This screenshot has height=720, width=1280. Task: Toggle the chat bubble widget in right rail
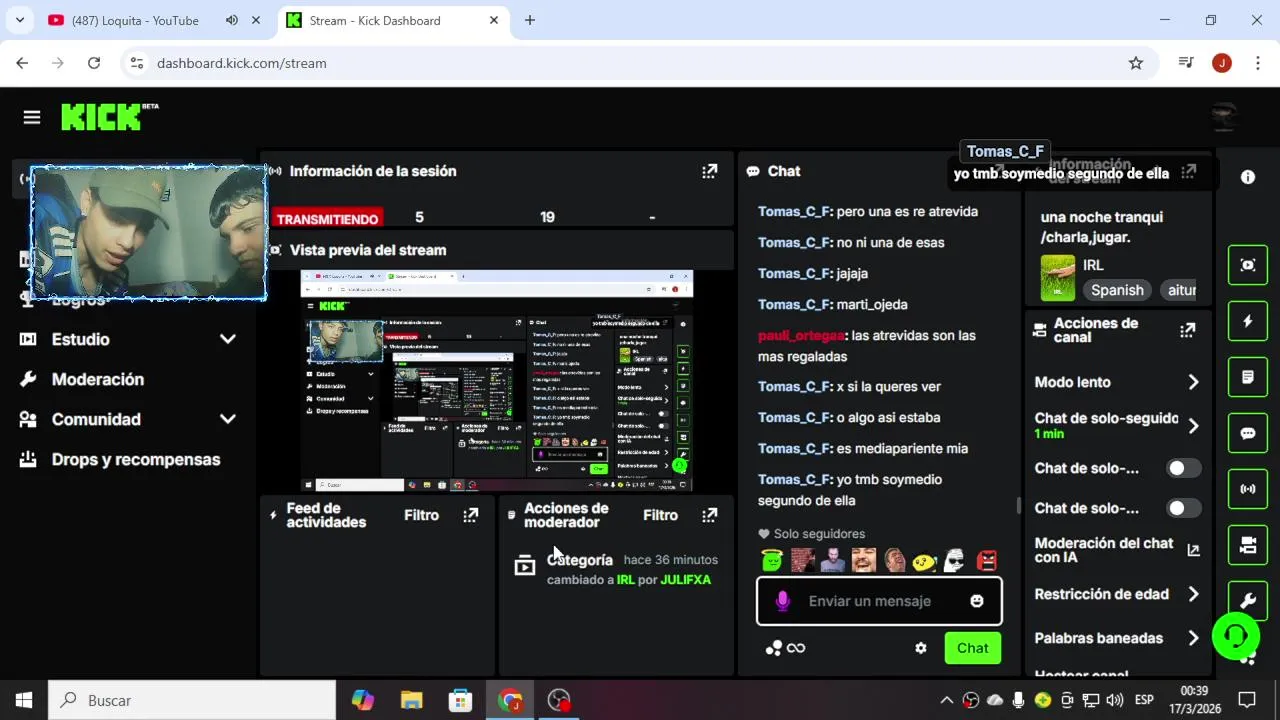[x=1248, y=433]
